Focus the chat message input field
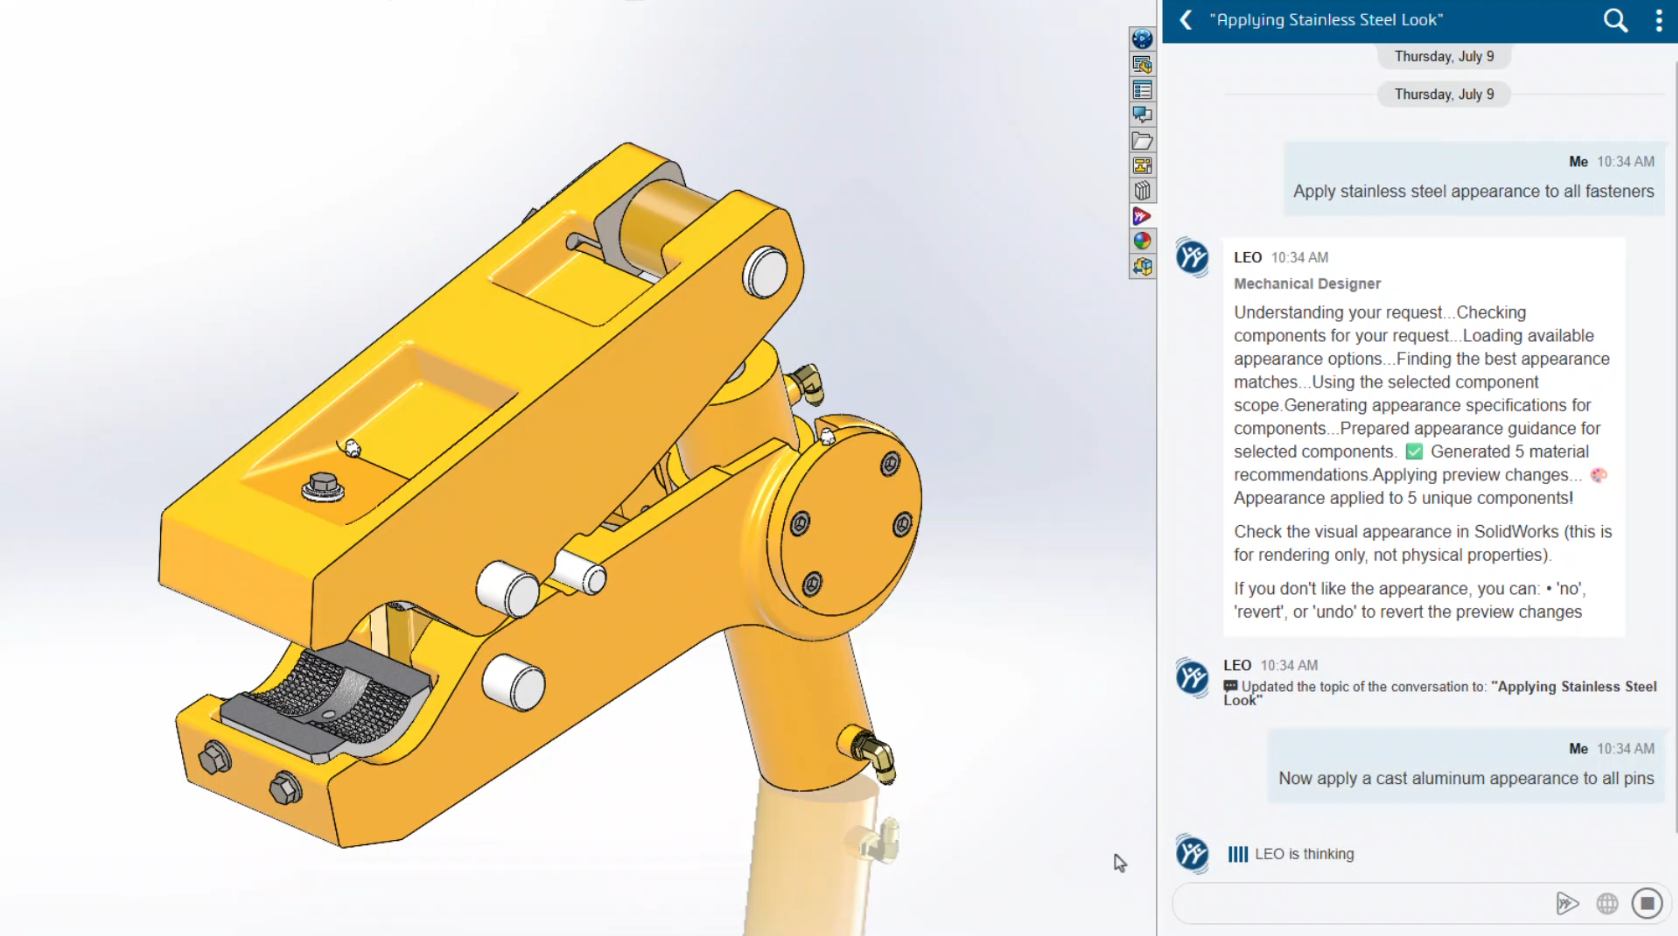 (1360, 904)
